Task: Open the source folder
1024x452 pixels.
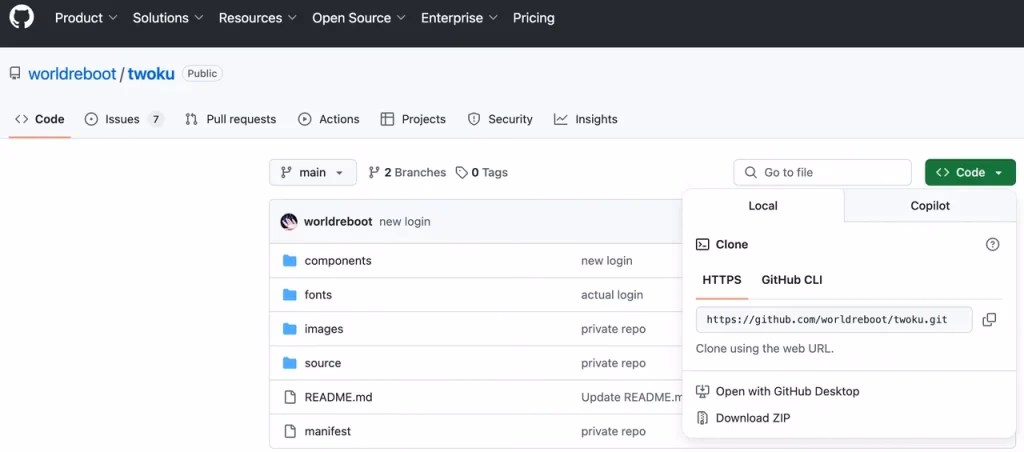Action: pyautogui.click(x=323, y=363)
